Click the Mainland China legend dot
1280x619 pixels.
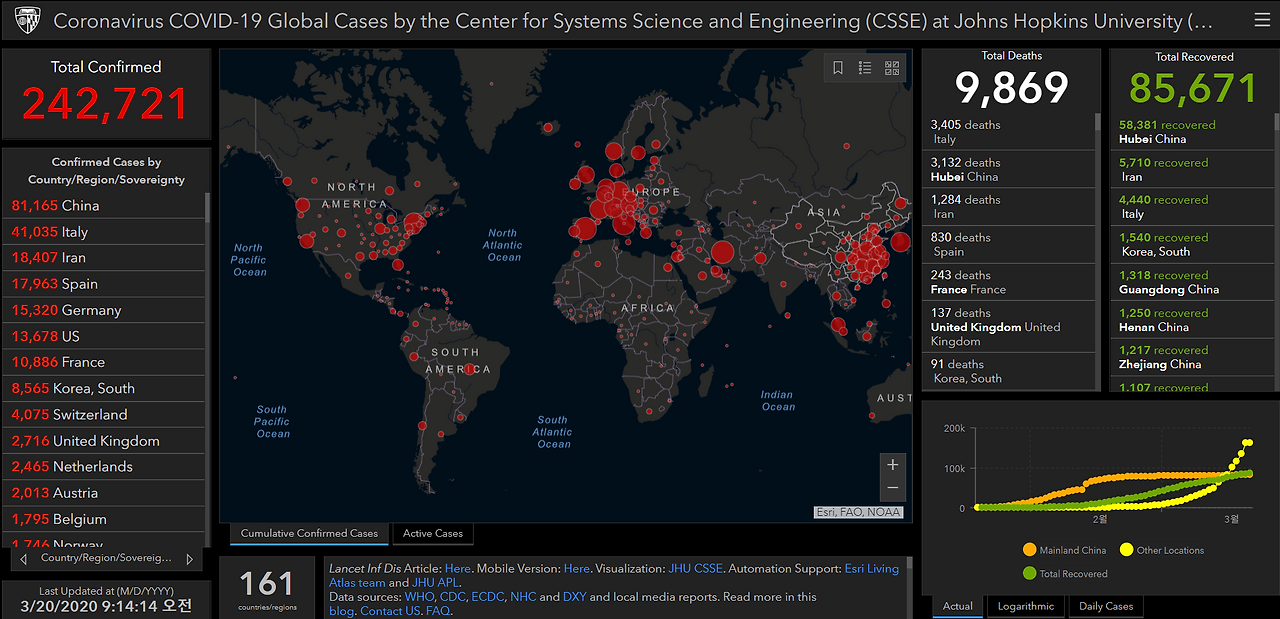(1030, 550)
